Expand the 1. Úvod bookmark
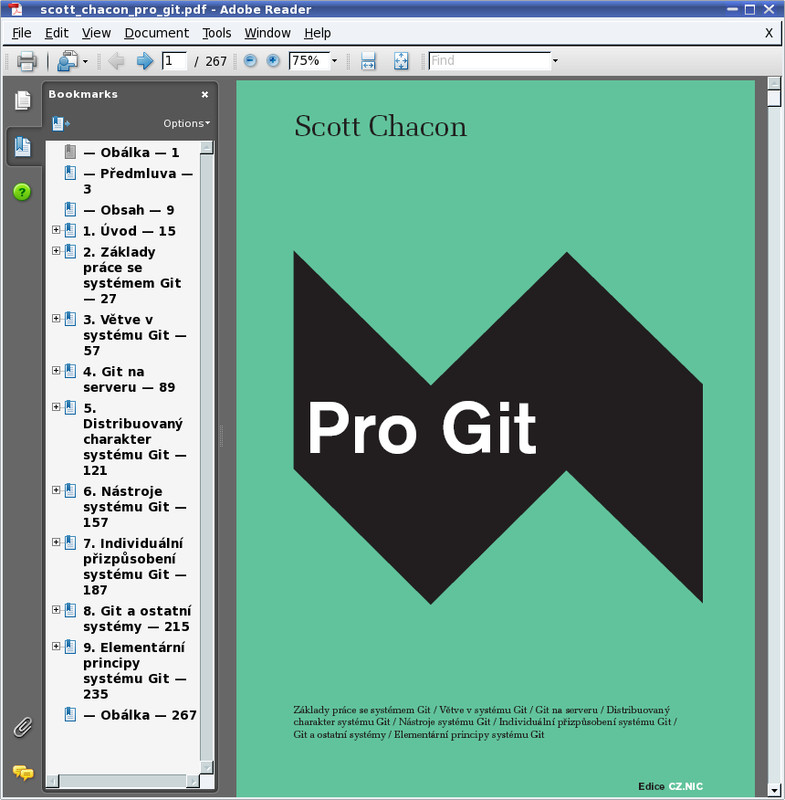The image size is (785, 800). point(56,230)
